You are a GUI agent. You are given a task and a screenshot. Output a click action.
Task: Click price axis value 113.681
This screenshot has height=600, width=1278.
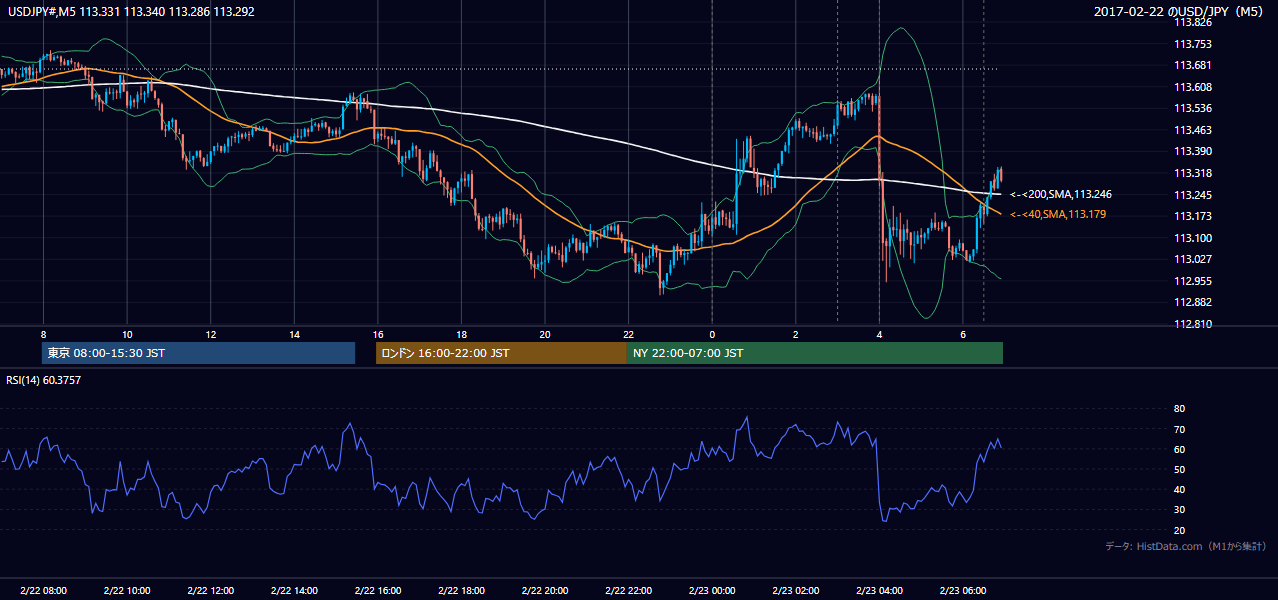pyautogui.click(x=1194, y=65)
